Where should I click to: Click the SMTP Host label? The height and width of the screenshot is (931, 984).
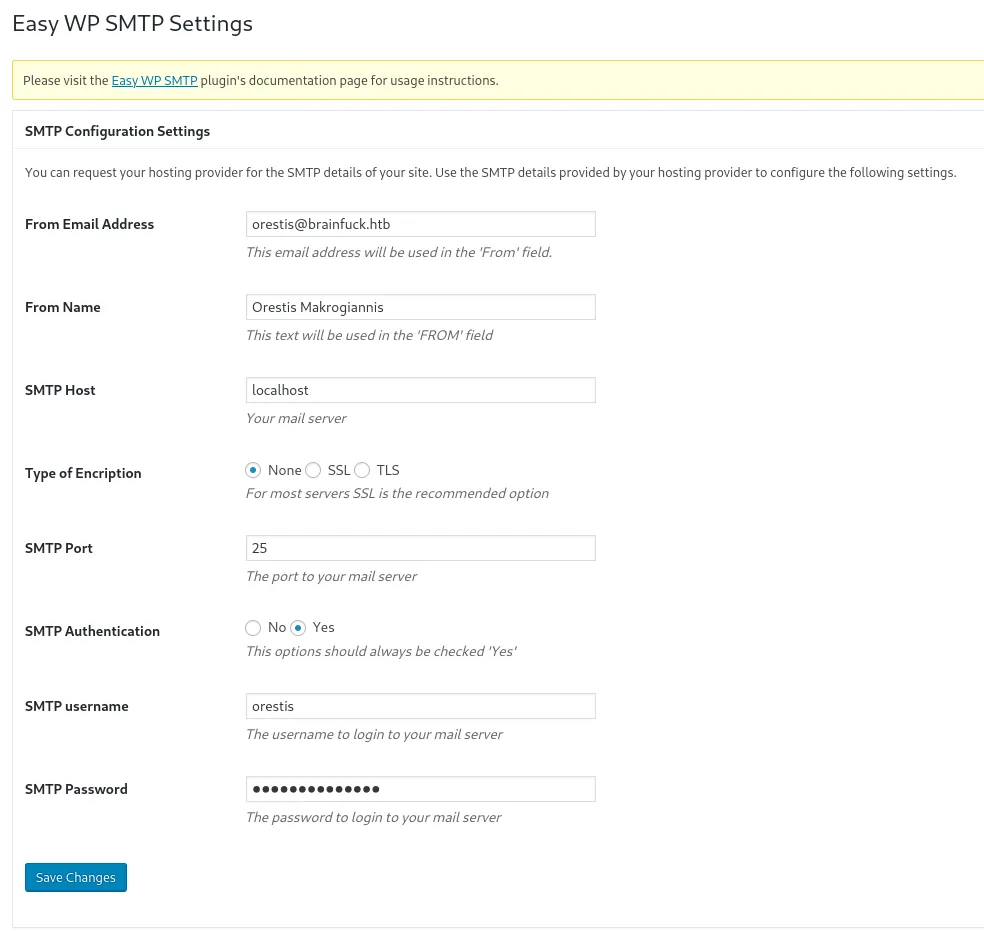(x=60, y=390)
